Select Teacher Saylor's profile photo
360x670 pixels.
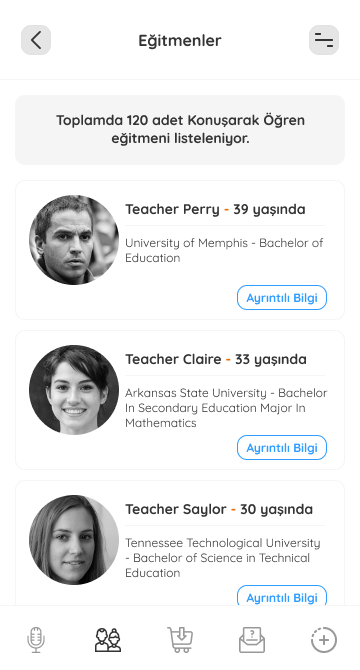[x=74, y=540]
